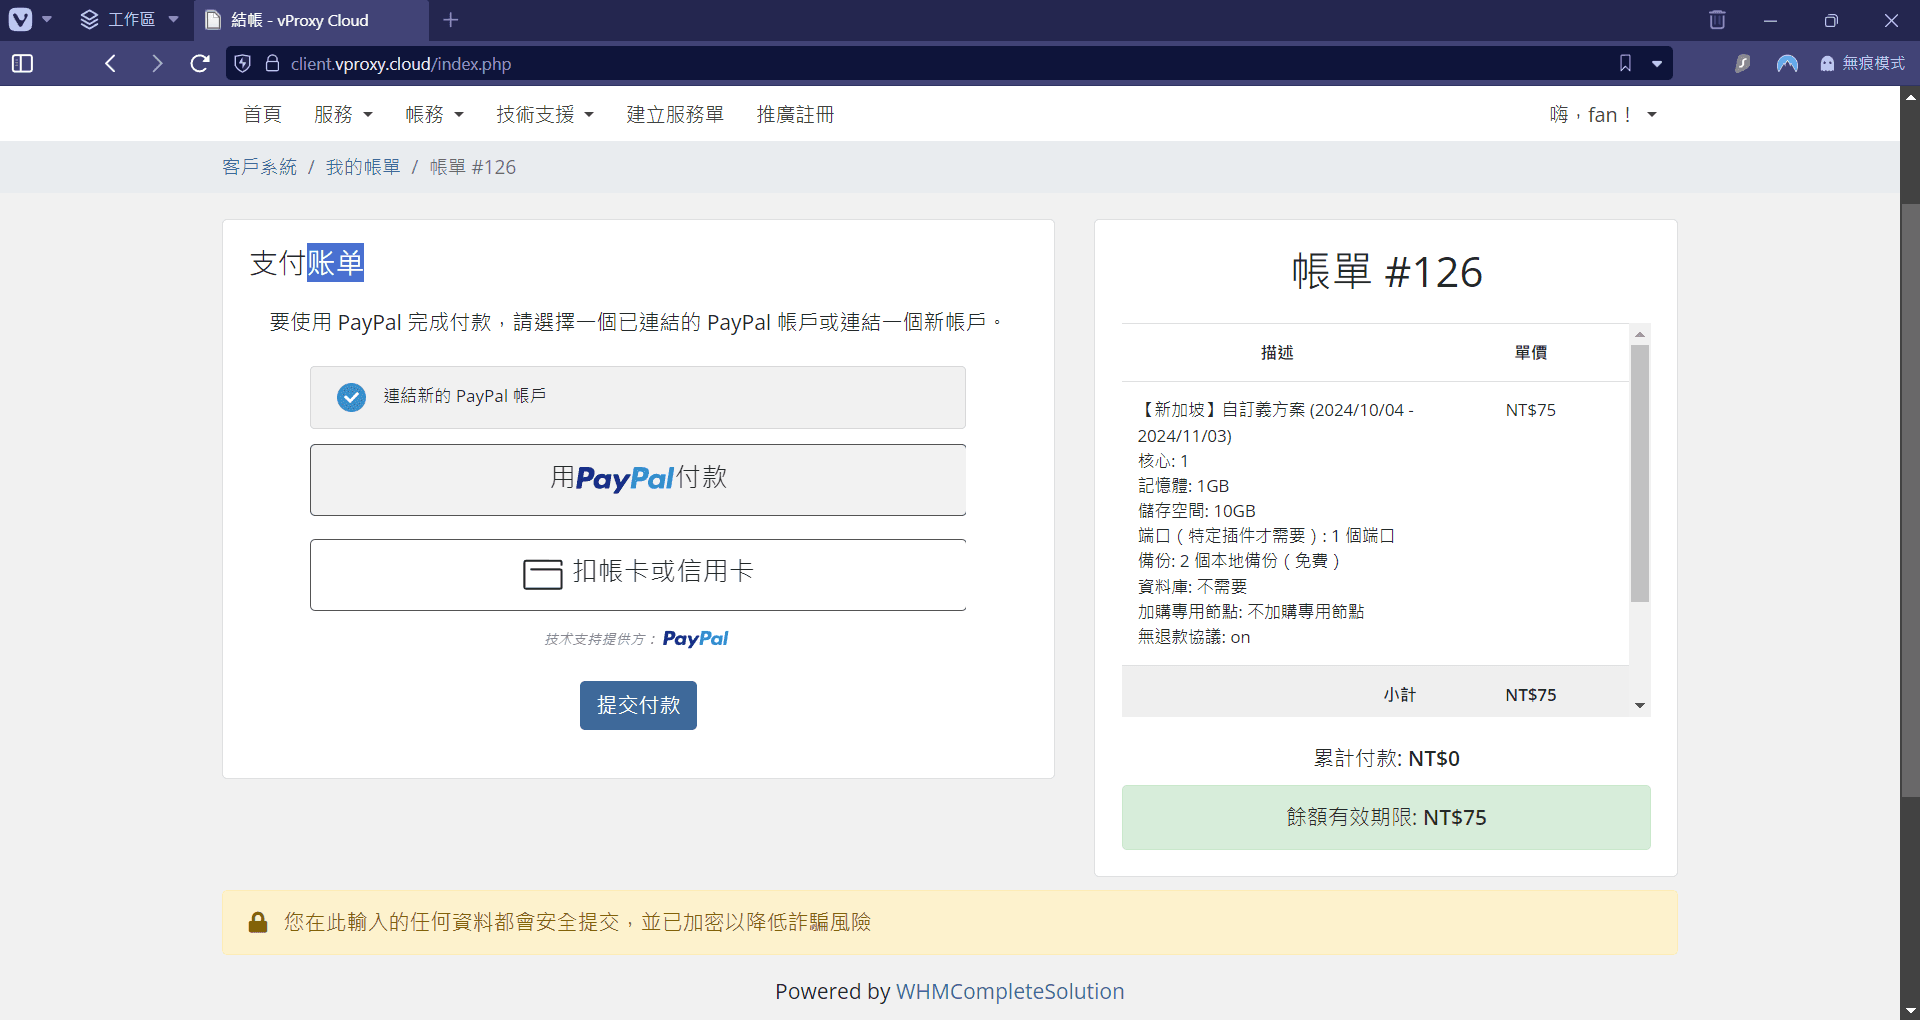Open the closed tabs trash icon
The image size is (1920, 1020).
coord(1717,20)
